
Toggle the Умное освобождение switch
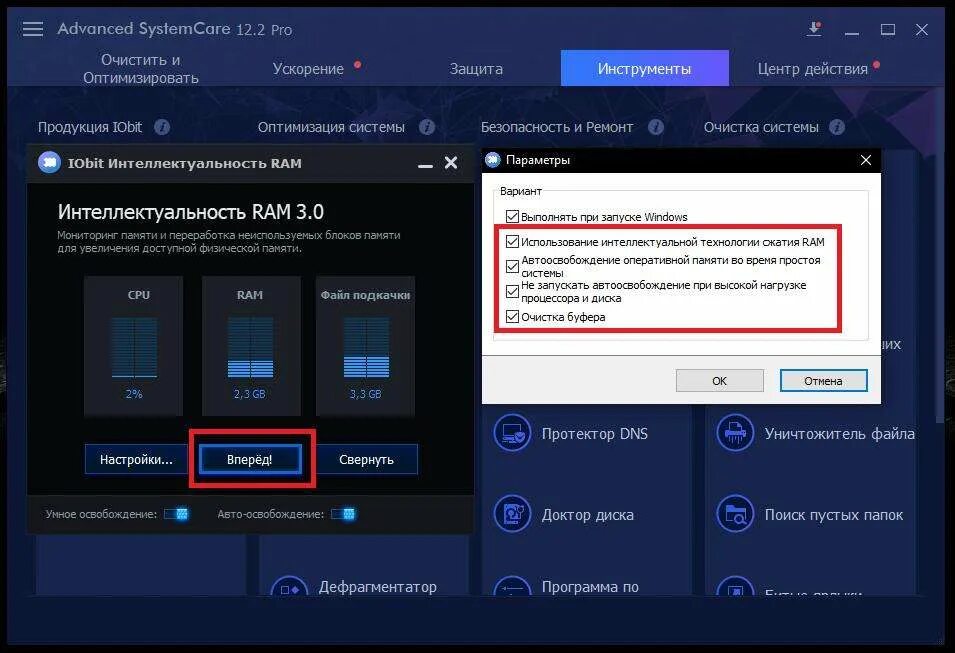(x=176, y=514)
